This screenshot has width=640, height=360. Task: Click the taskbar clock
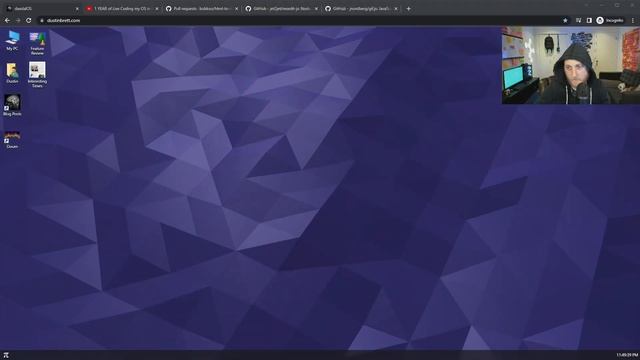[x=627, y=355]
